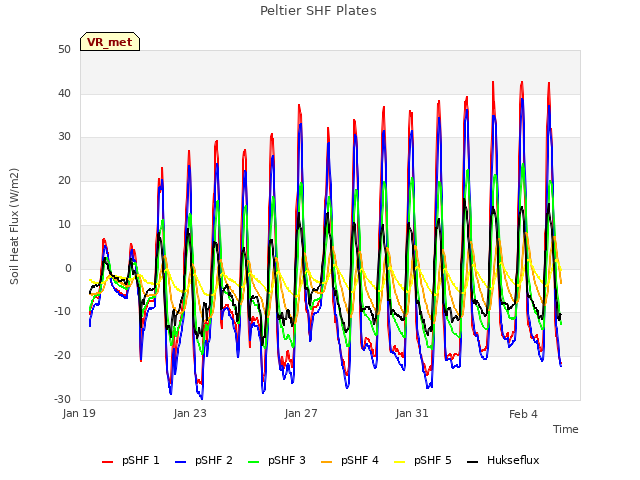Image resolution: width=640 pixels, height=480 pixels.
Task: Click the pSHF 5 yellow legend swatch
Action: click(x=400, y=462)
